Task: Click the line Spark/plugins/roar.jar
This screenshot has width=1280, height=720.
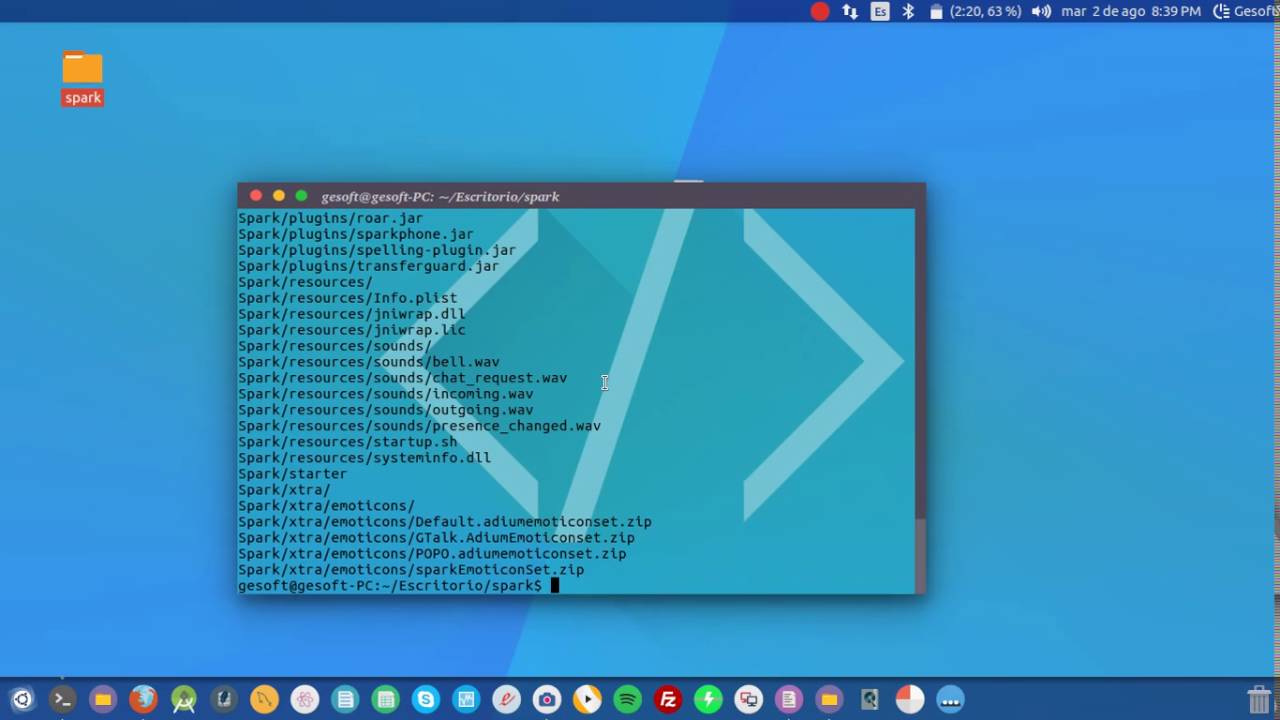Action: [x=330, y=218]
